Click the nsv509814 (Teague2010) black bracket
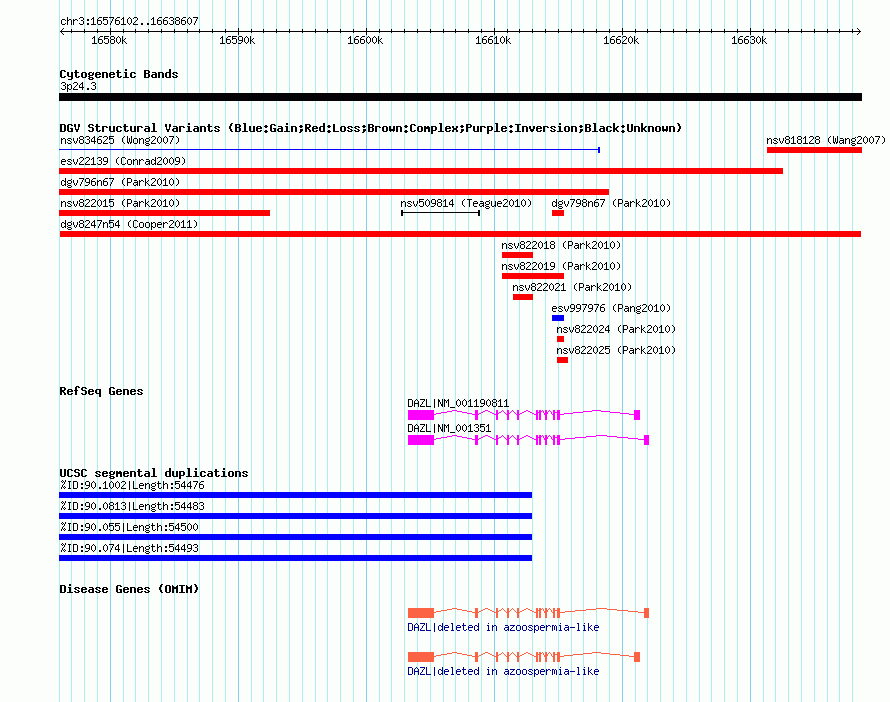The width and height of the screenshot is (890, 702). [x=440, y=213]
